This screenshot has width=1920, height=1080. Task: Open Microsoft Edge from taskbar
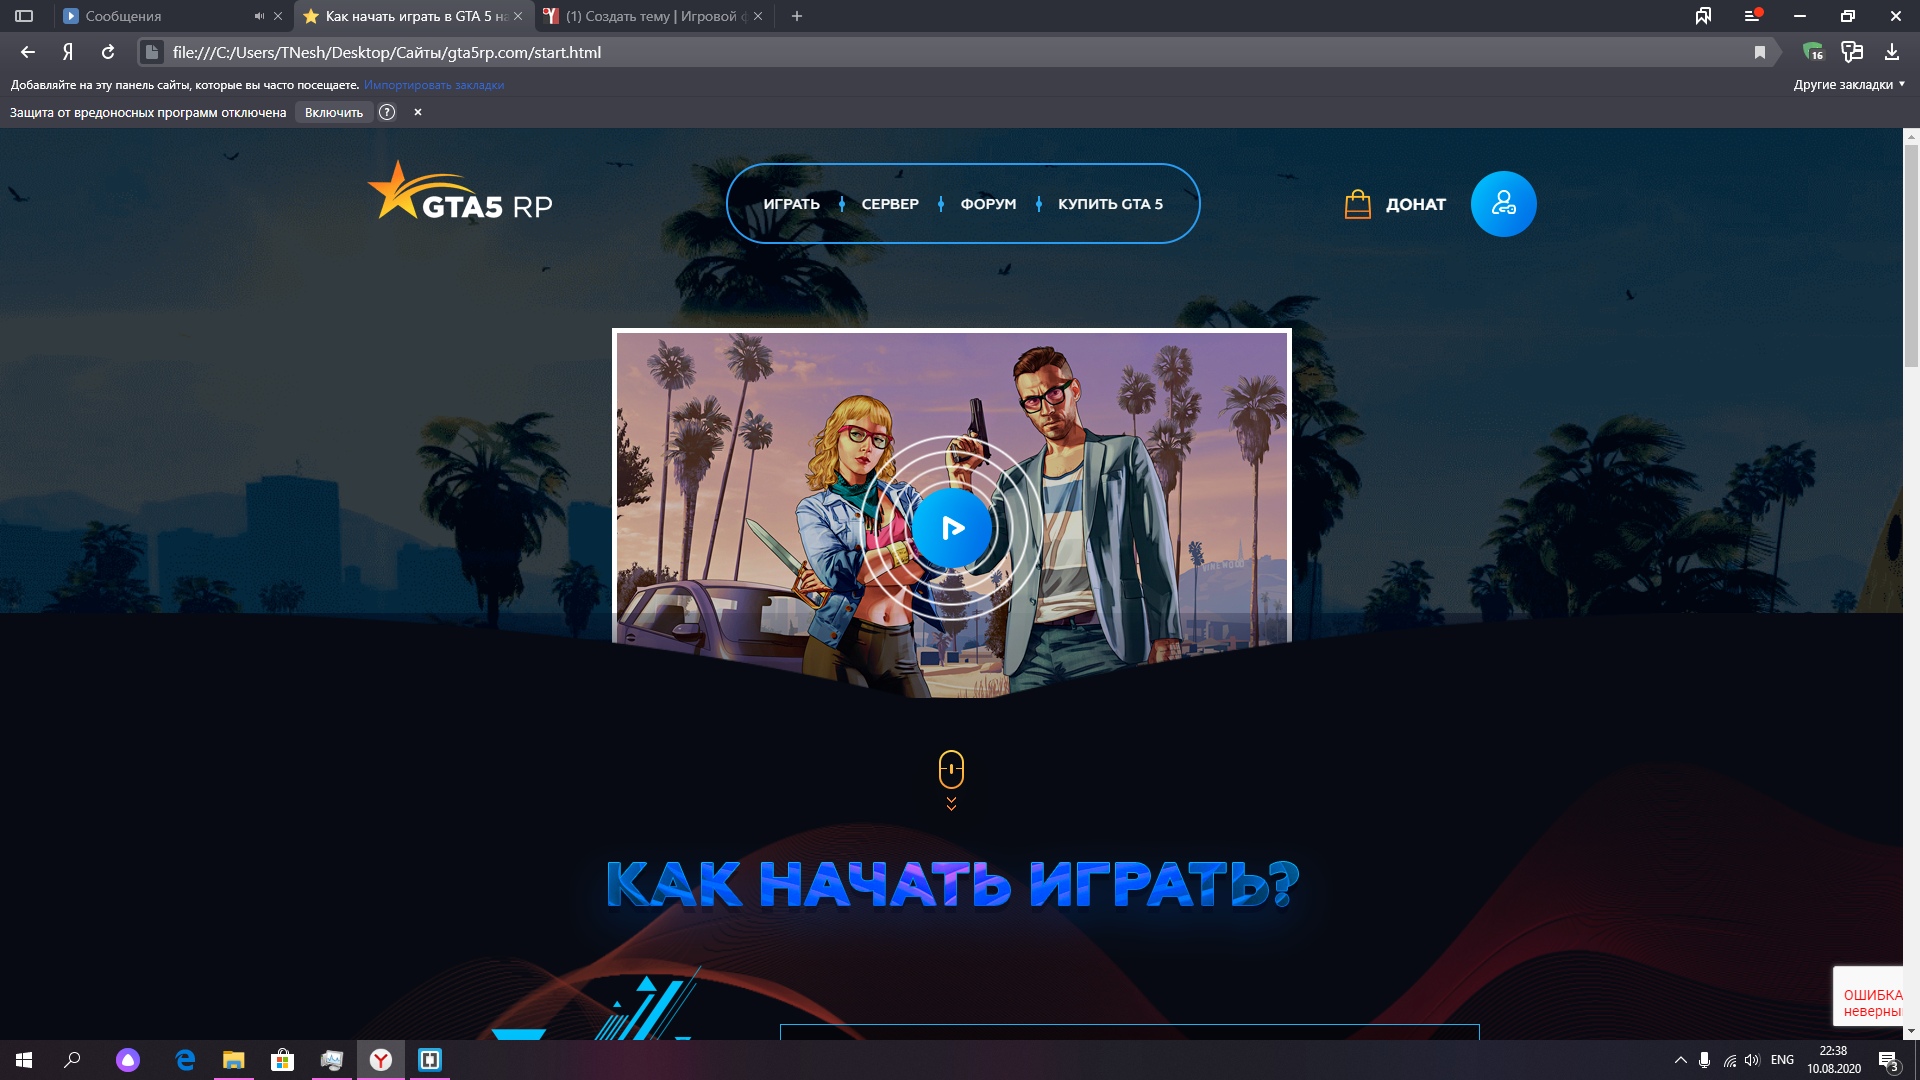[x=185, y=1060]
